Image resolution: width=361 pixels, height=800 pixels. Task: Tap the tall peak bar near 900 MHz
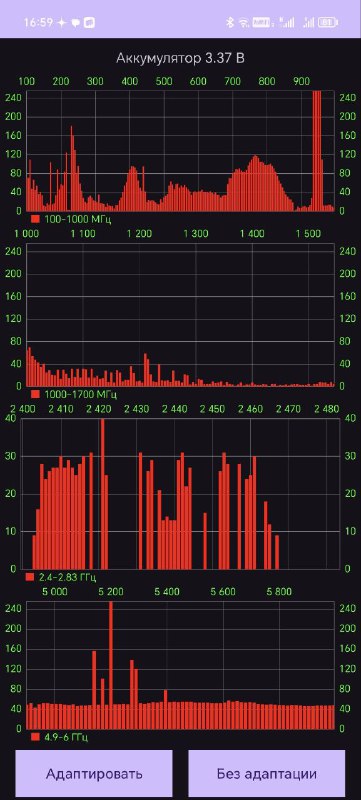click(317, 151)
